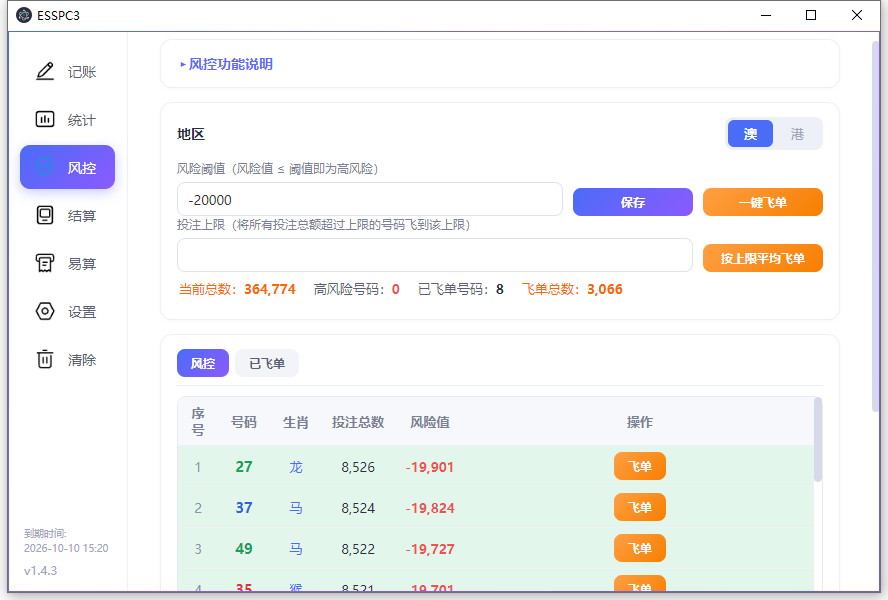Maximize the ESSPC3 window
Screen dimensions: 888x600
coord(811,15)
